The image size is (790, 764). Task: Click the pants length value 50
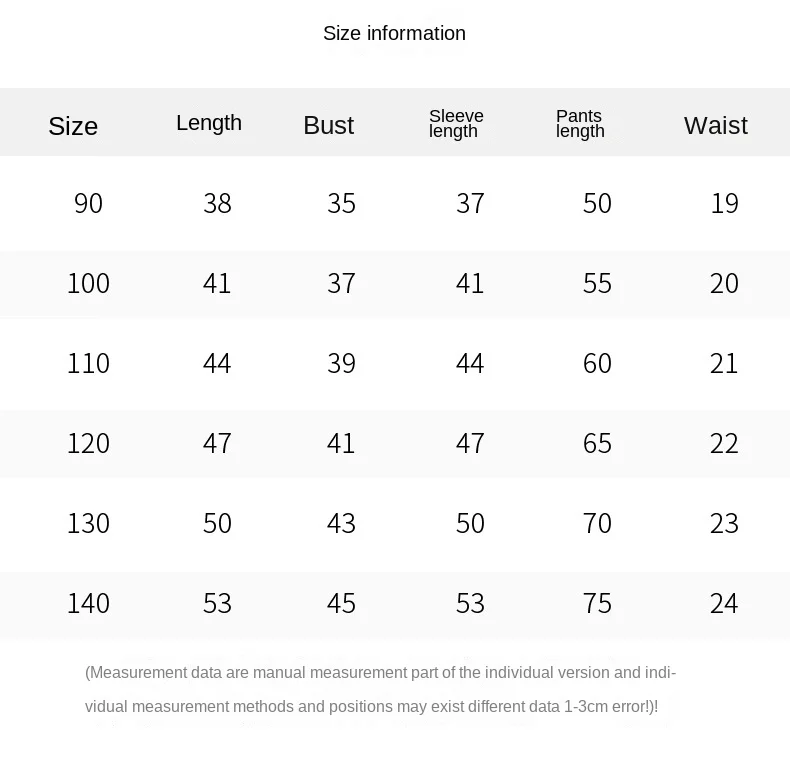click(597, 203)
